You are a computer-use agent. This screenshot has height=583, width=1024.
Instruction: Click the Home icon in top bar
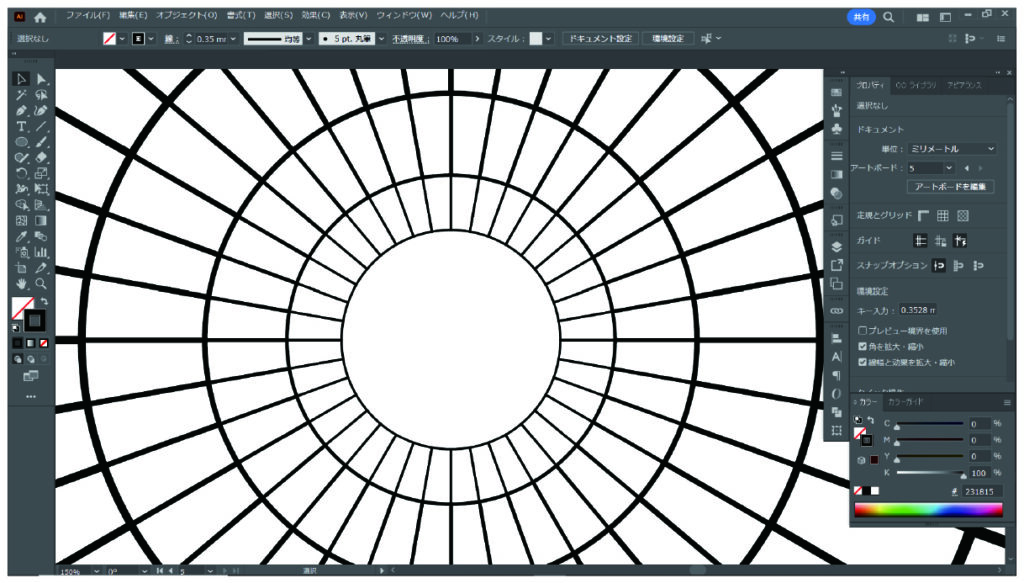tap(40, 17)
